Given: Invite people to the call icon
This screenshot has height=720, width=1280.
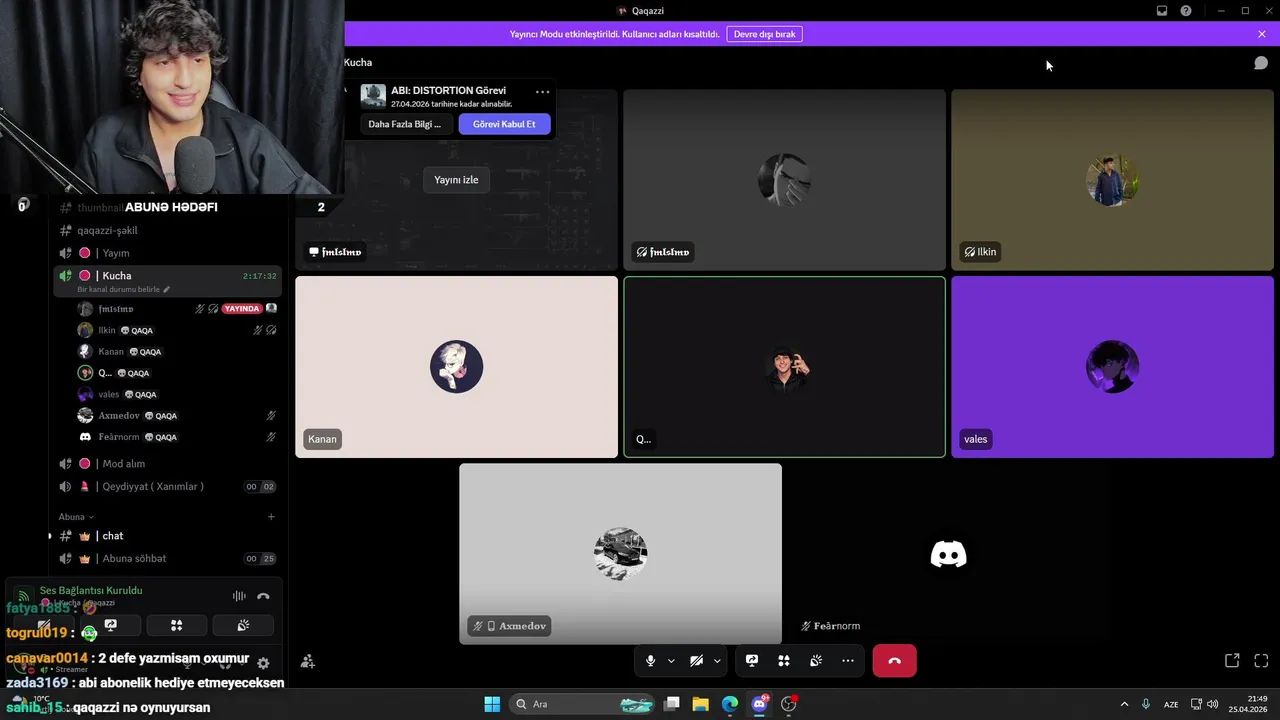Looking at the screenshot, I should 308,661.
